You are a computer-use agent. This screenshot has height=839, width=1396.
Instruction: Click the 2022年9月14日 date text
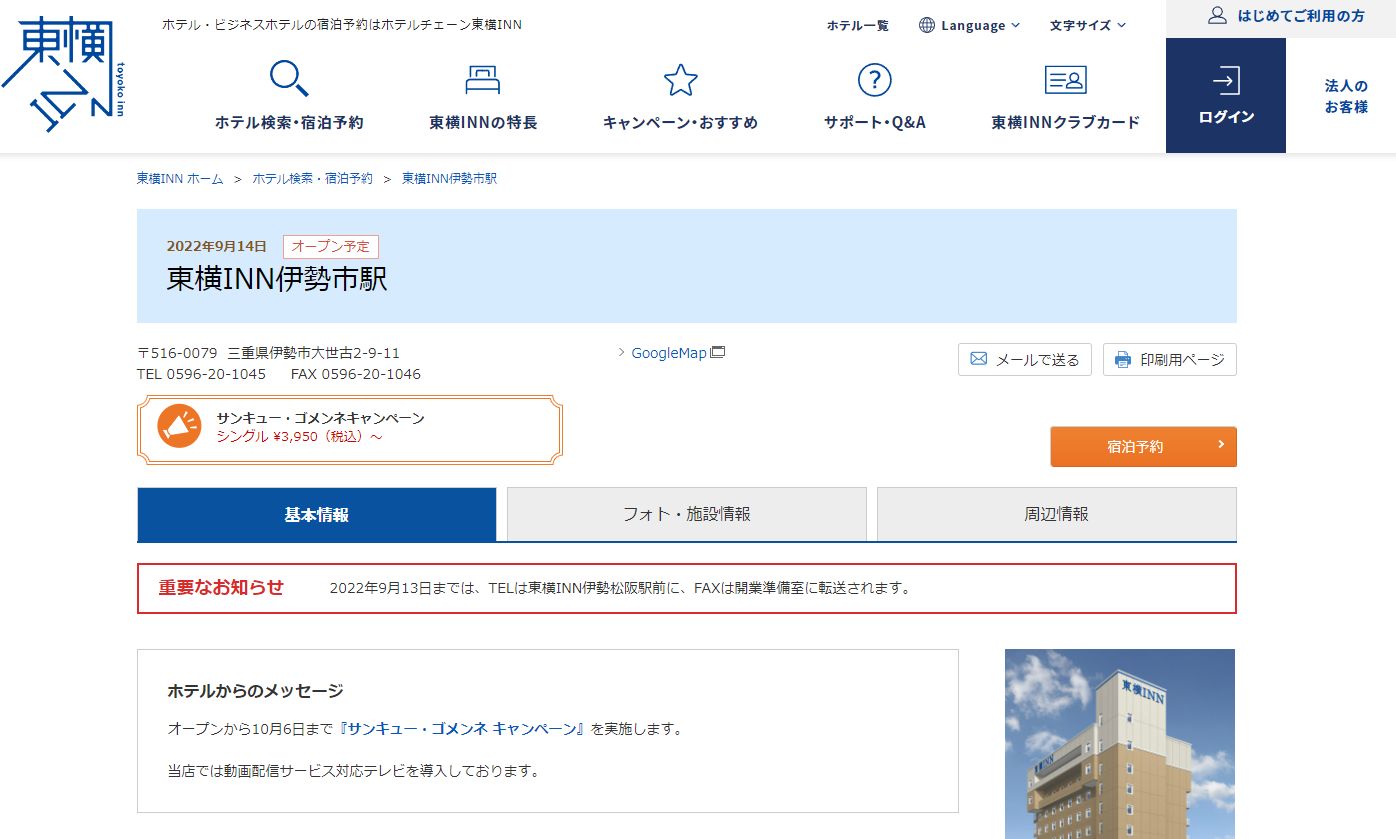click(217, 246)
